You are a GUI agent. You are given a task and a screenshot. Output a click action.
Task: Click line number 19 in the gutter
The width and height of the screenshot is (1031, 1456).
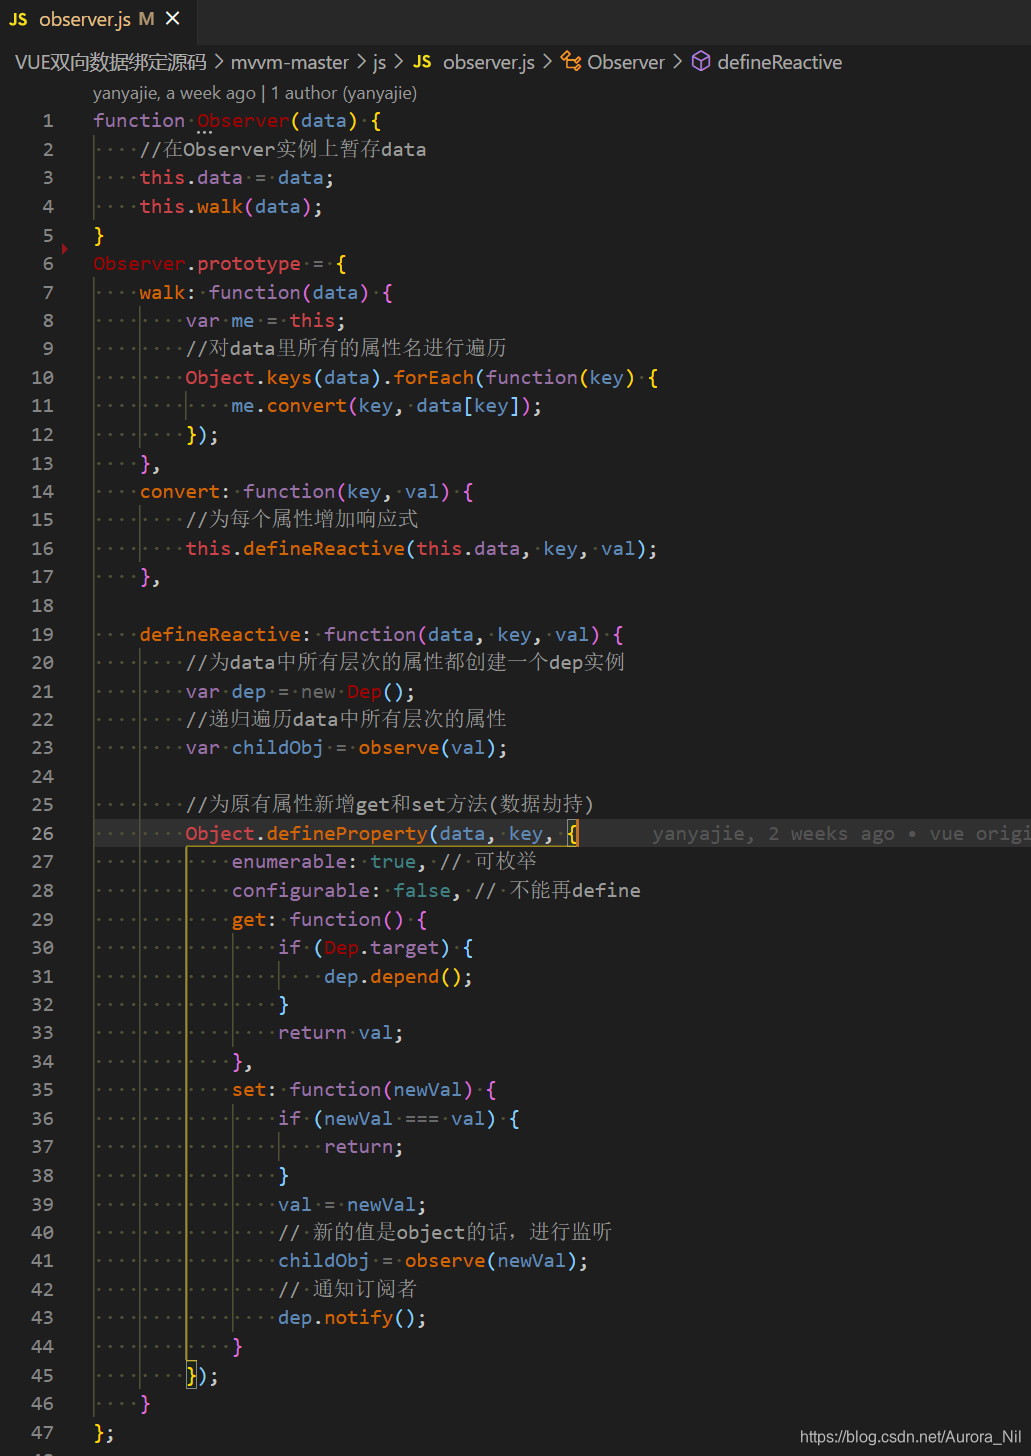[x=42, y=634]
